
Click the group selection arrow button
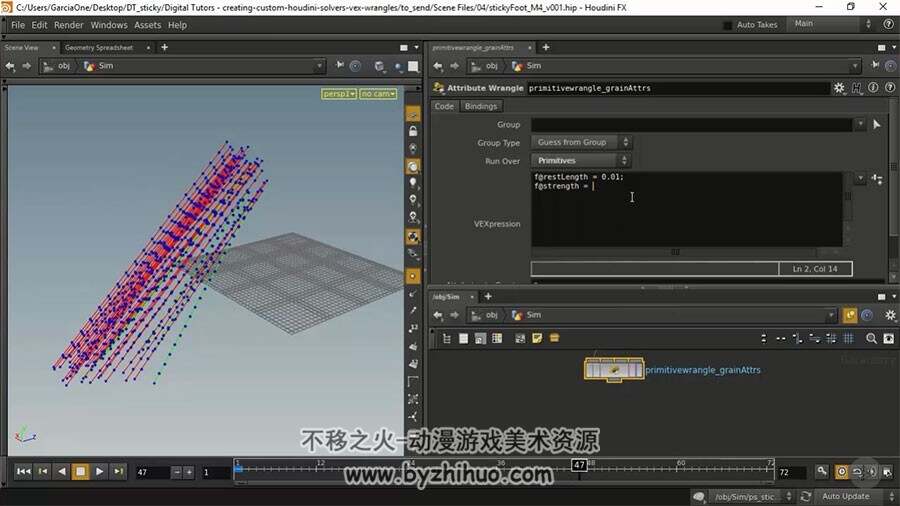[876, 124]
